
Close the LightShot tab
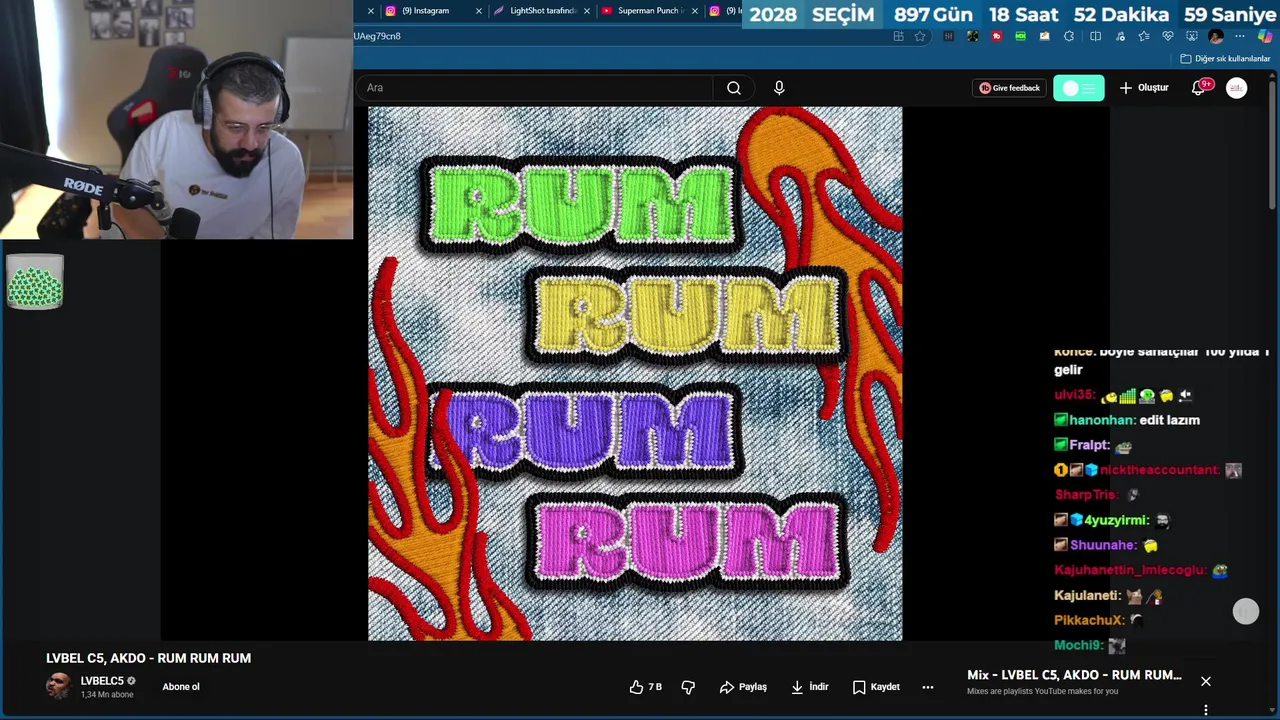point(587,11)
